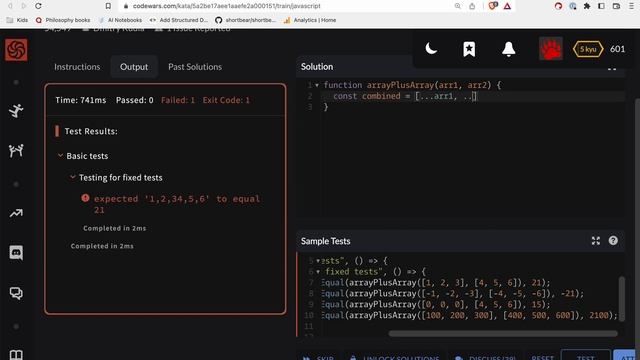Run the TEST button
The width and height of the screenshot is (640, 360).
586,355
